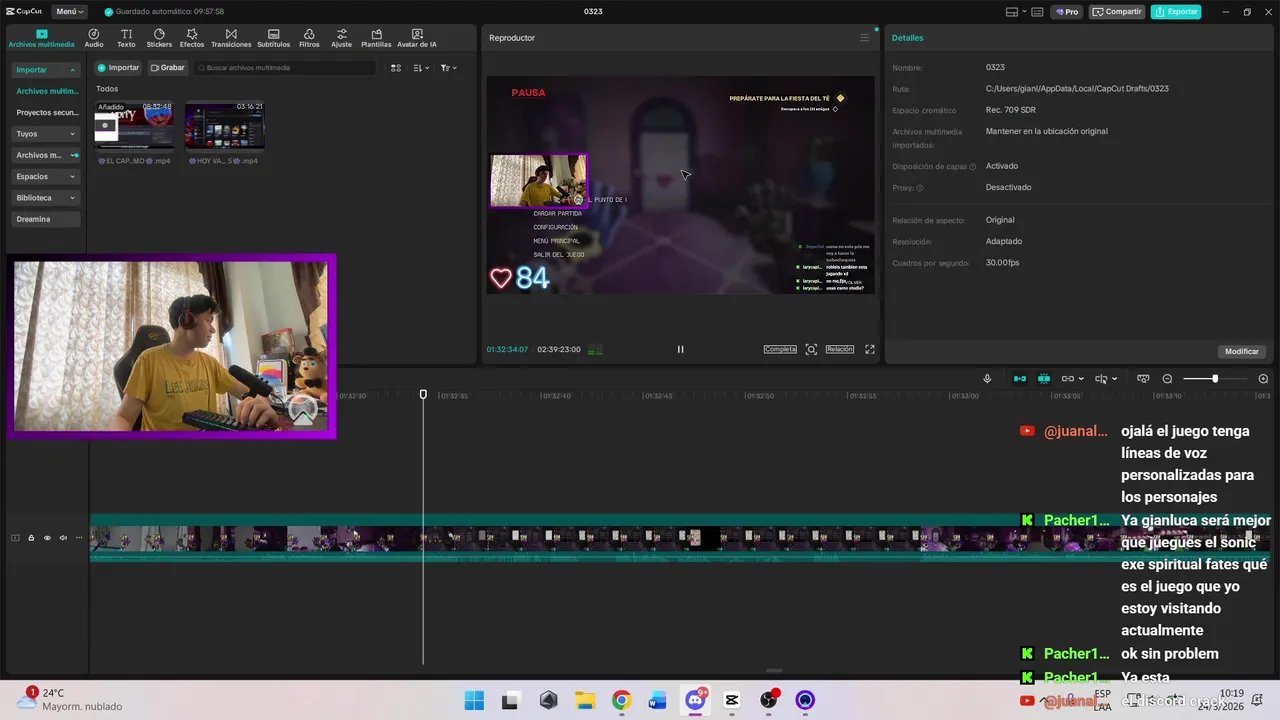Image resolution: width=1280 pixels, height=720 pixels.
Task: Open the Texto panel
Action: pyautogui.click(x=126, y=38)
